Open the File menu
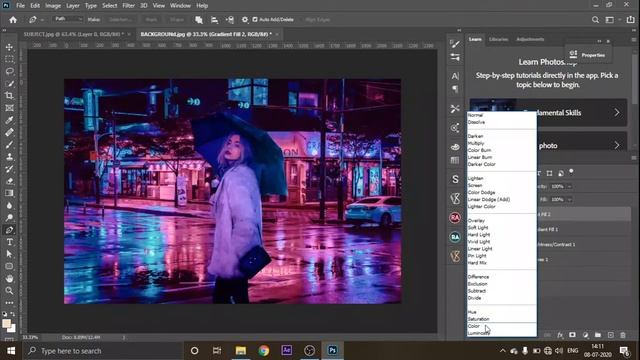 (x=20, y=6)
